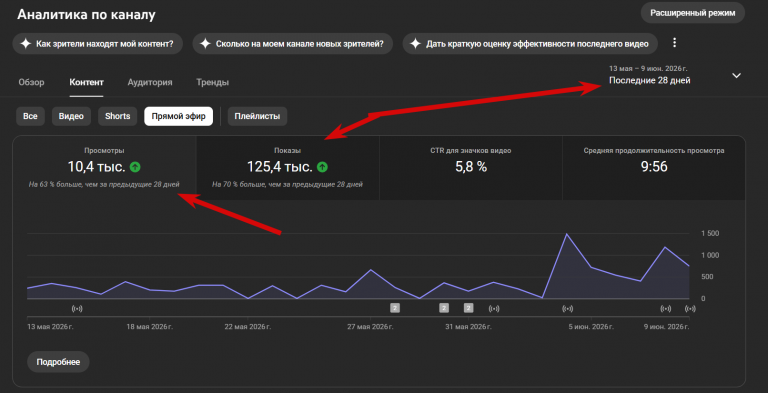Click green up-arrow icon next to Просмотры

pos(135,167)
